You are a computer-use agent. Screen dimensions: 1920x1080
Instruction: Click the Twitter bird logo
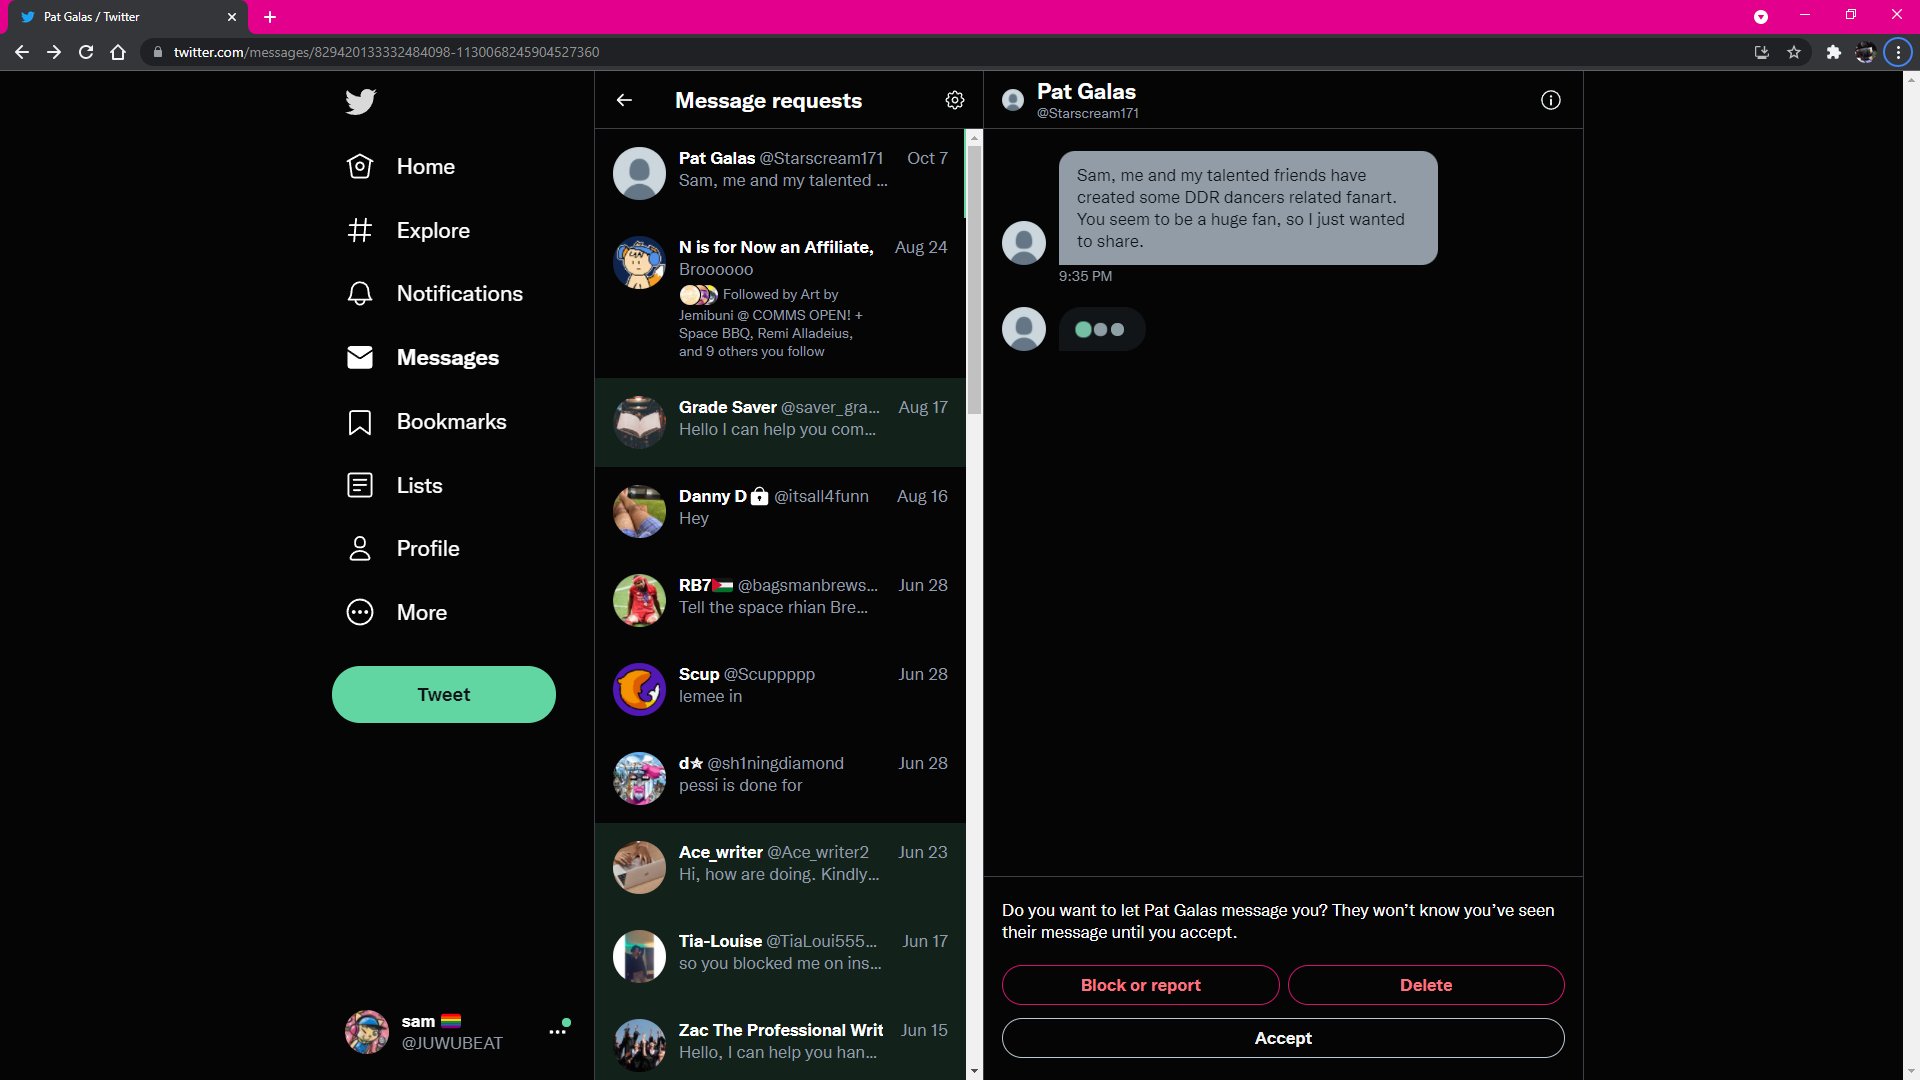[x=360, y=101]
